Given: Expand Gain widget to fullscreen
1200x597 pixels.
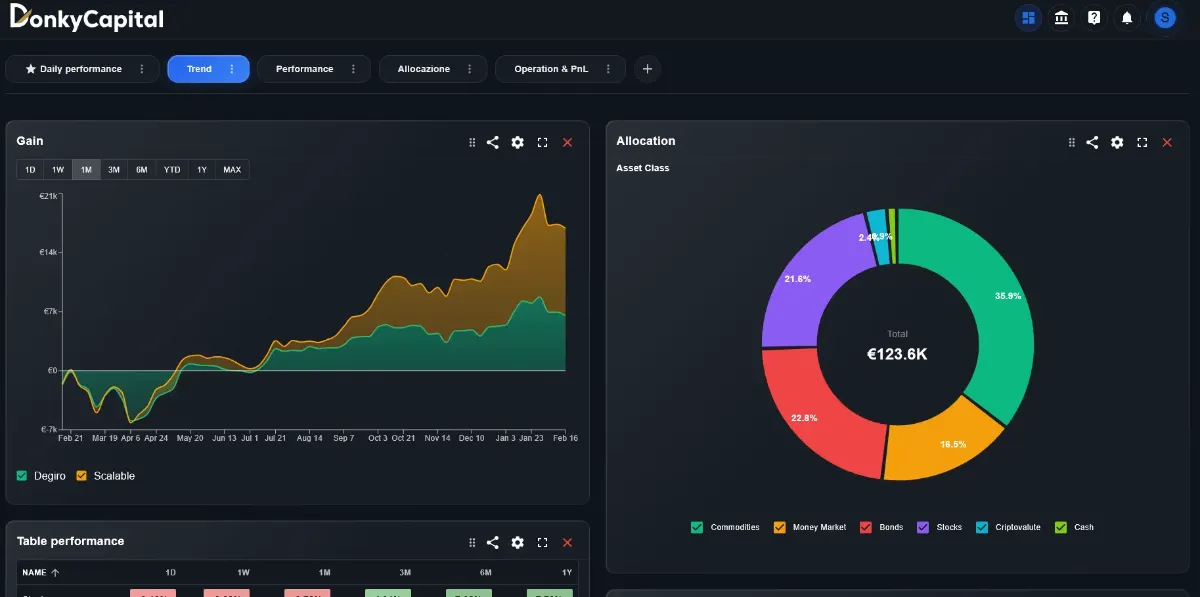Looking at the screenshot, I should click(543, 143).
